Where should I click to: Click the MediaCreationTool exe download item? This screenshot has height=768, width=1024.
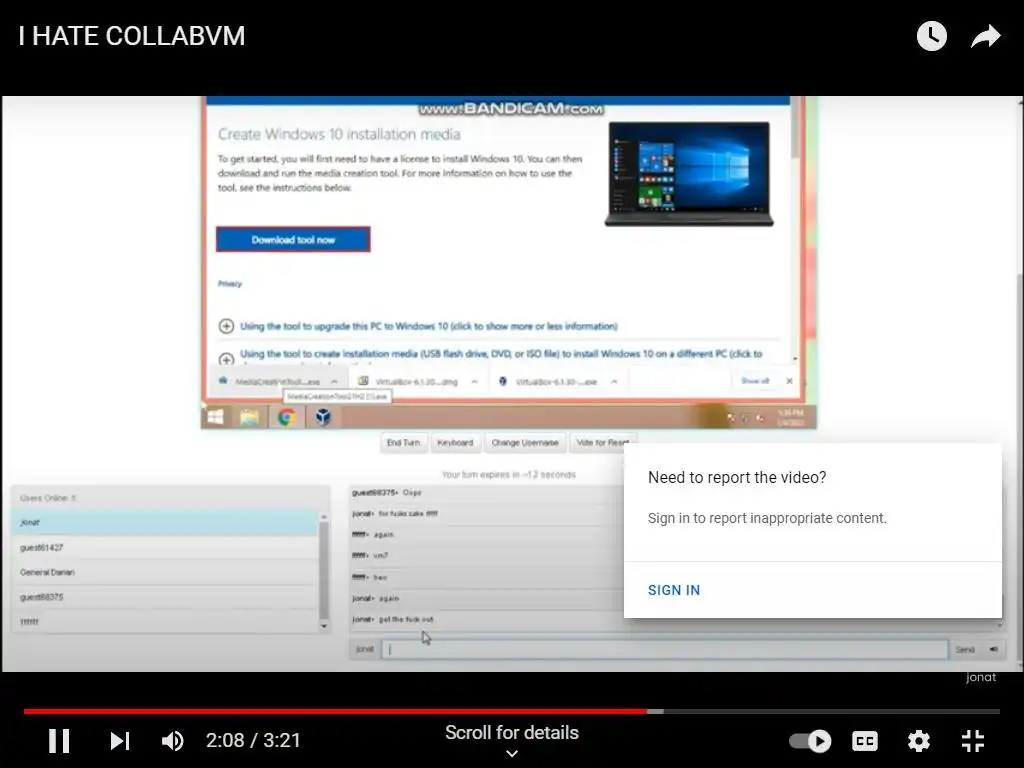click(x=276, y=381)
